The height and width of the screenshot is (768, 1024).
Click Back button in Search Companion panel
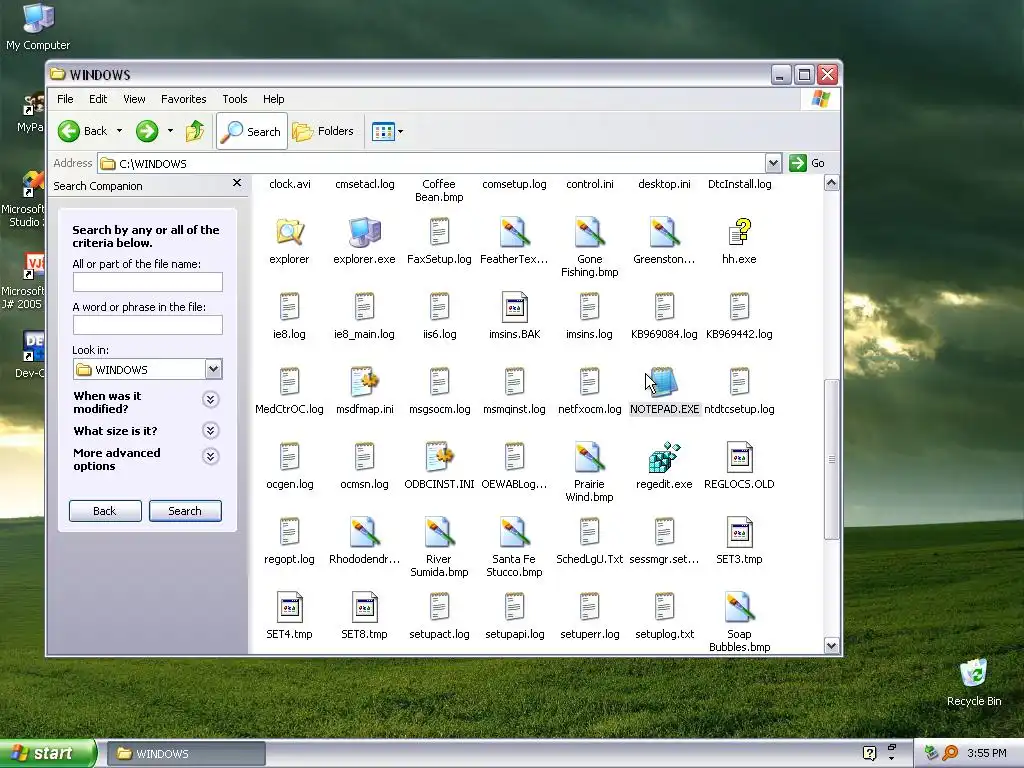point(105,511)
